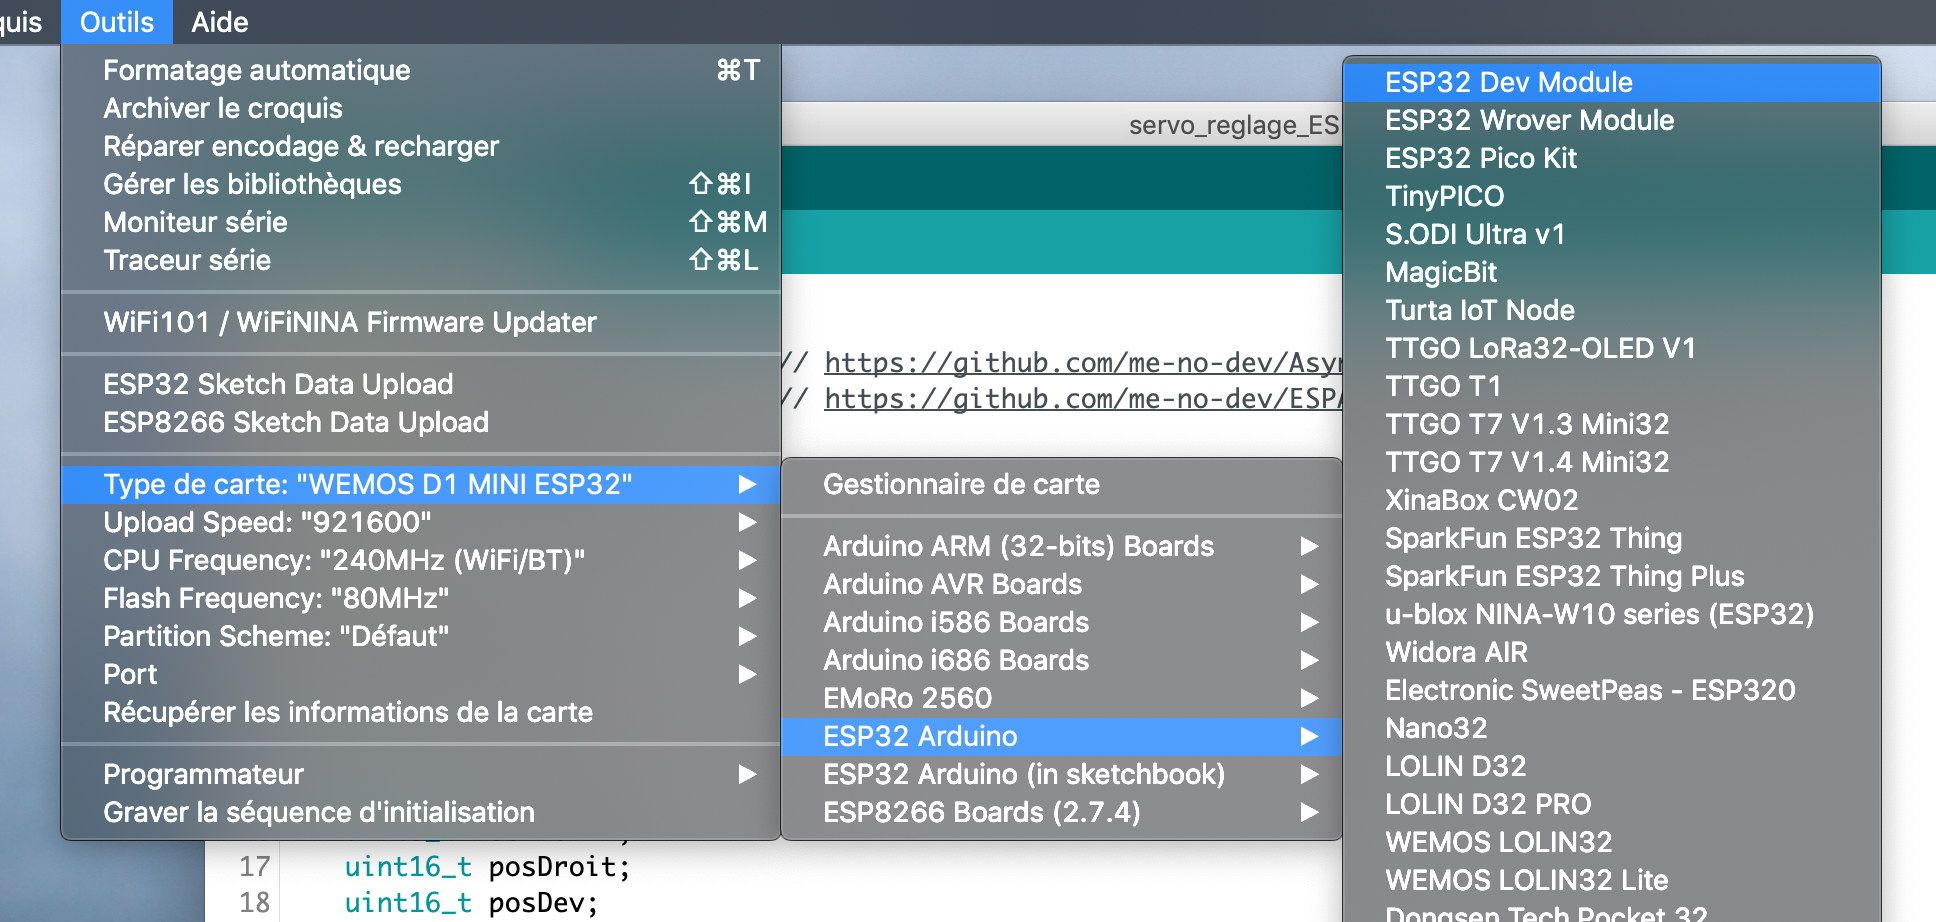Expand the Upload Speed submenu
Screen dimensions: 1936x922
[421, 522]
